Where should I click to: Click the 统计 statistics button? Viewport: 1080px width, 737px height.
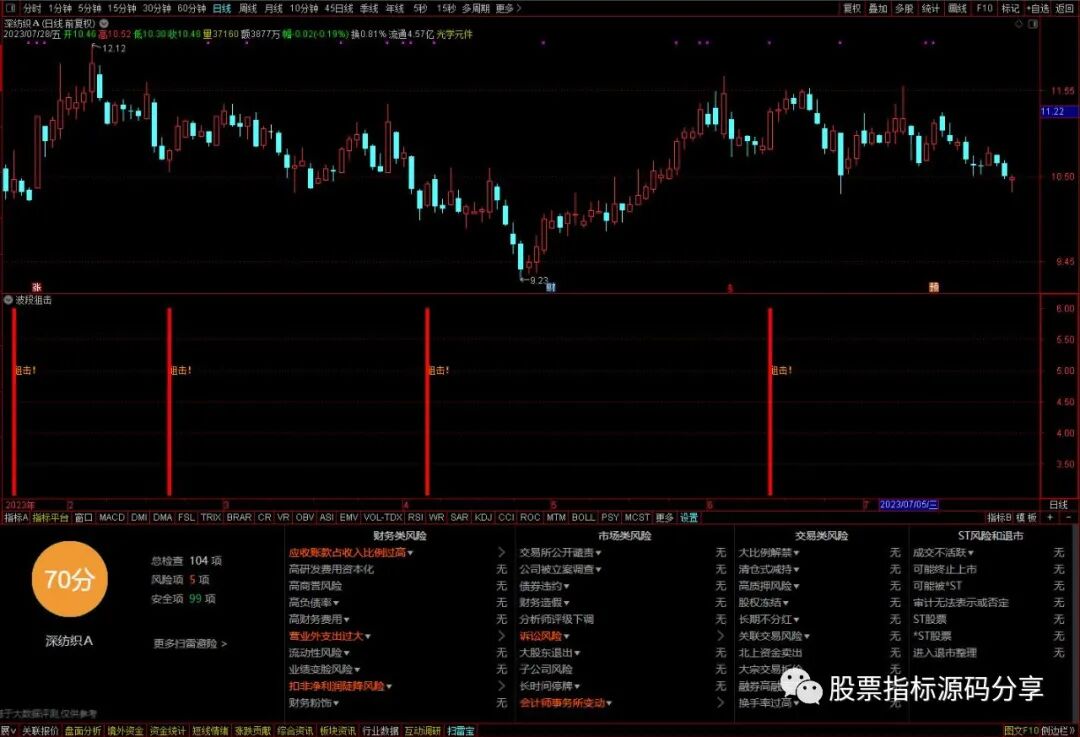[931, 8]
